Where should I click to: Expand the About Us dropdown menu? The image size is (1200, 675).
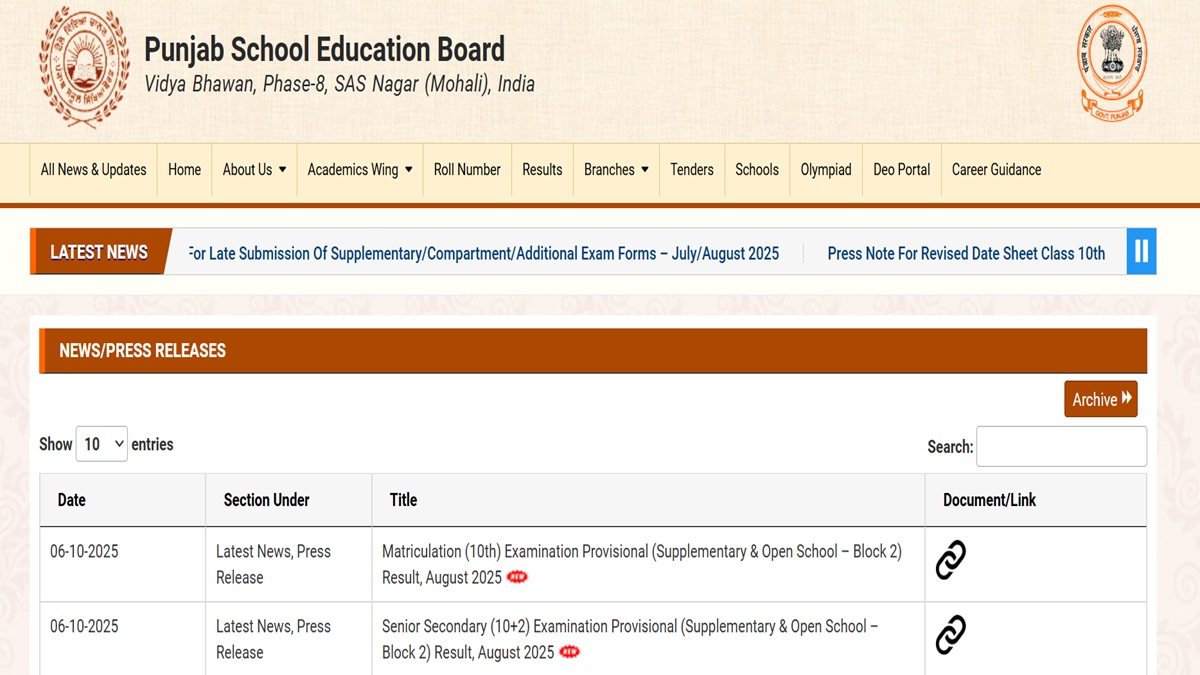[254, 170]
